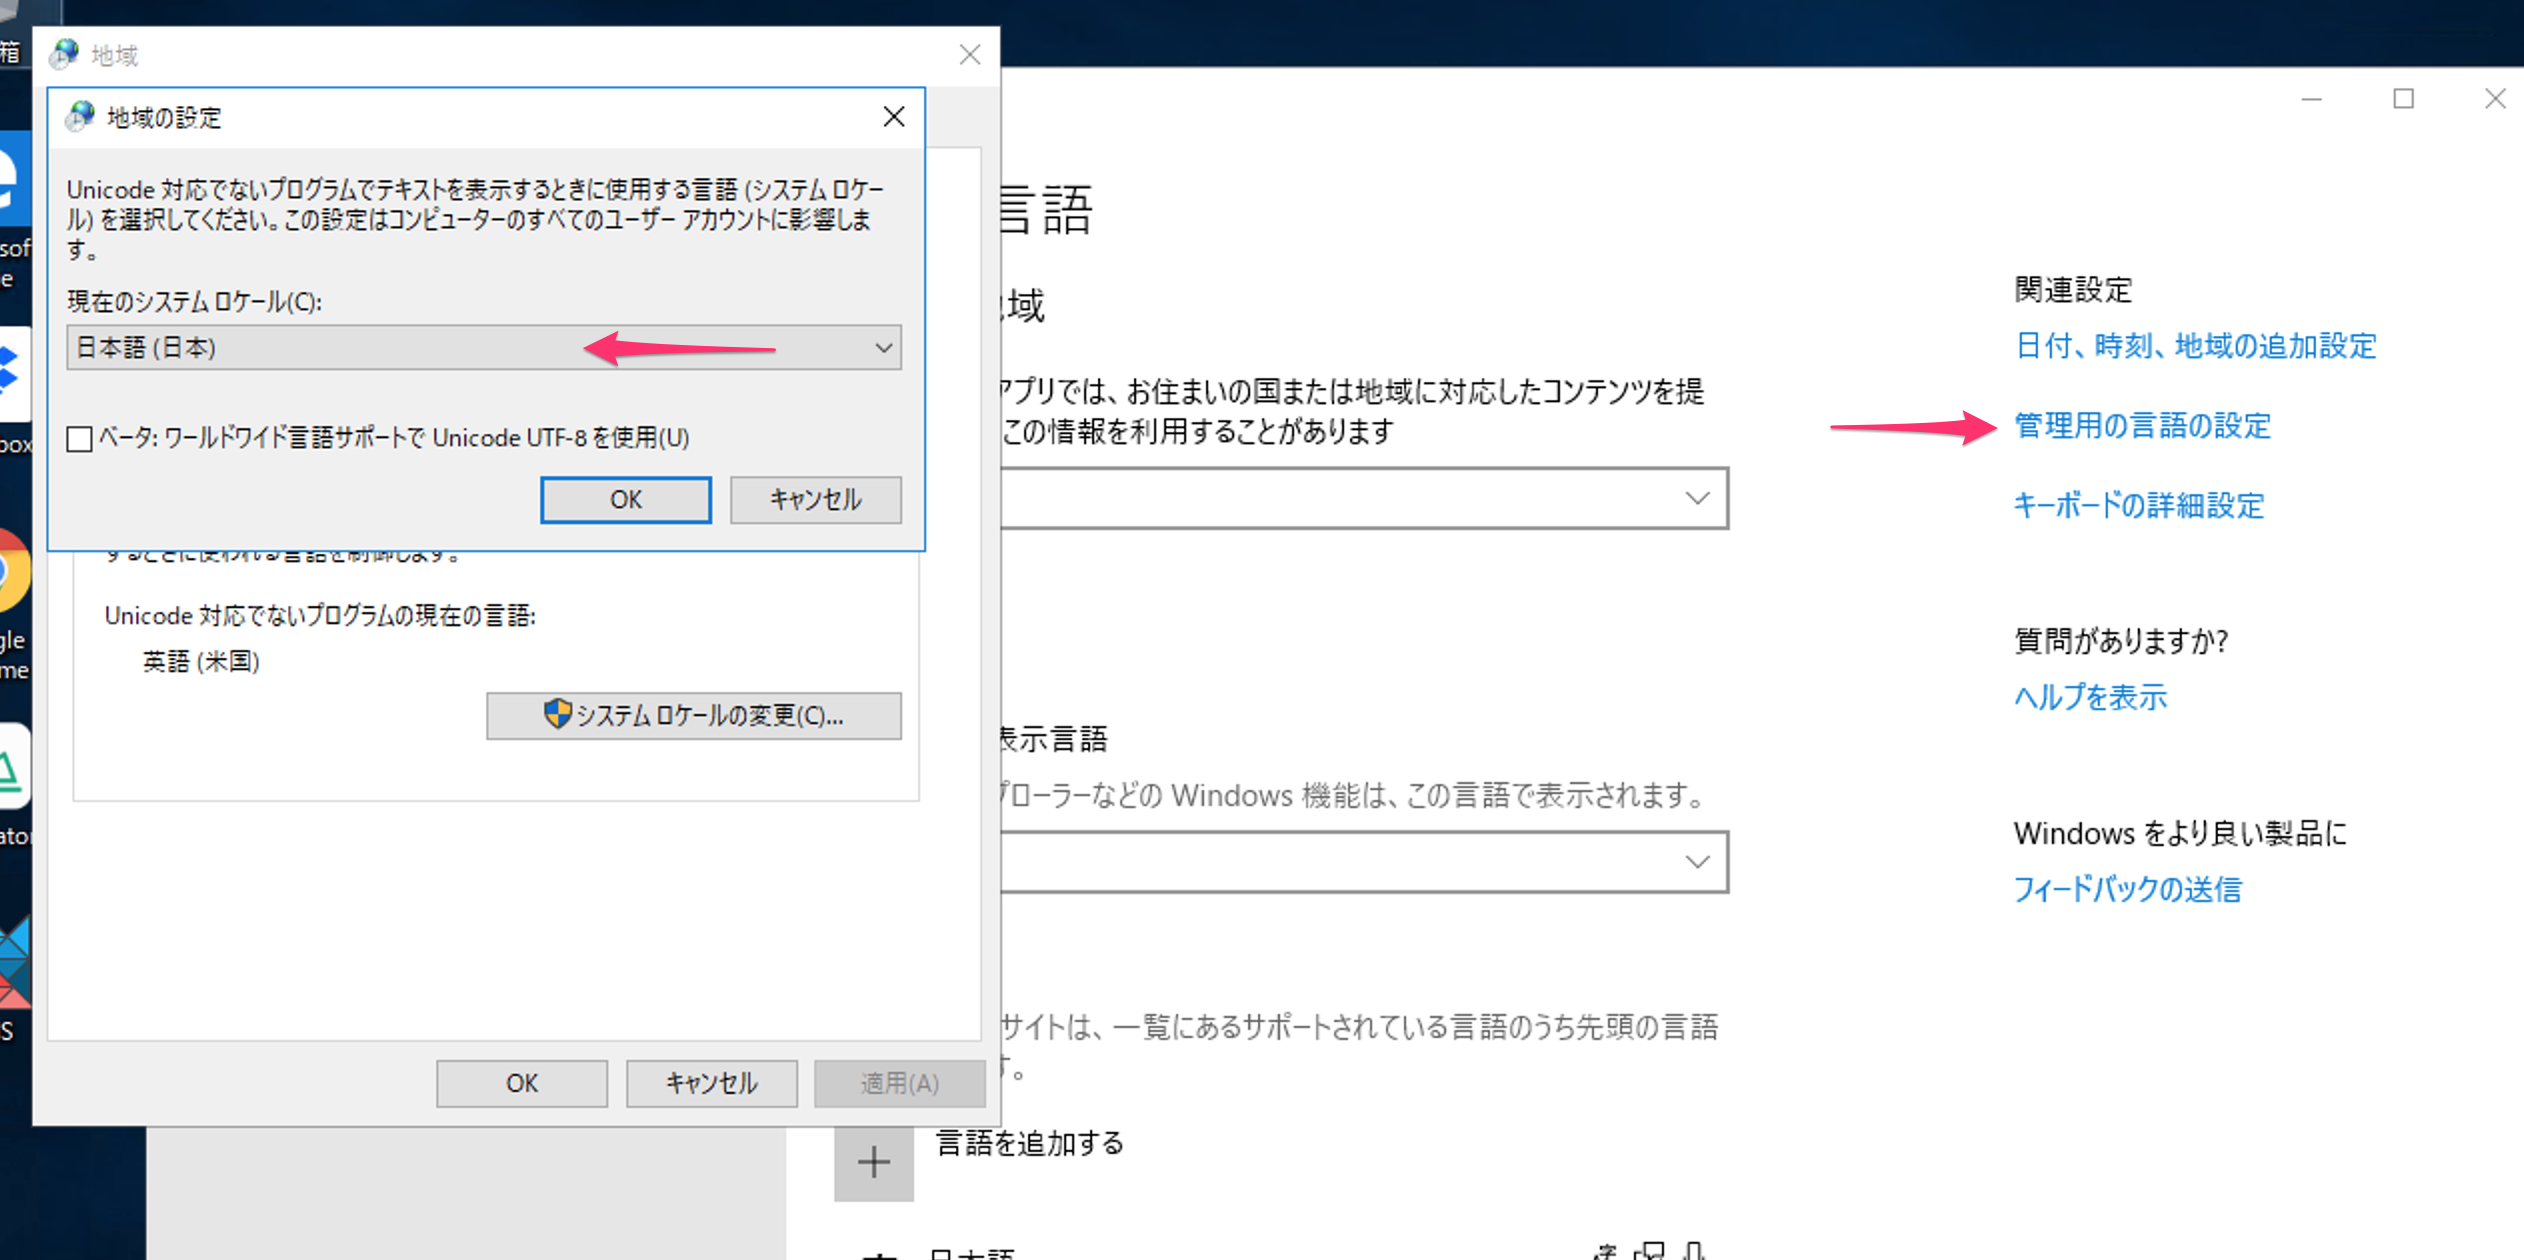Open フィードバックの送信 link
2524x1260 pixels.
[2127, 888]
